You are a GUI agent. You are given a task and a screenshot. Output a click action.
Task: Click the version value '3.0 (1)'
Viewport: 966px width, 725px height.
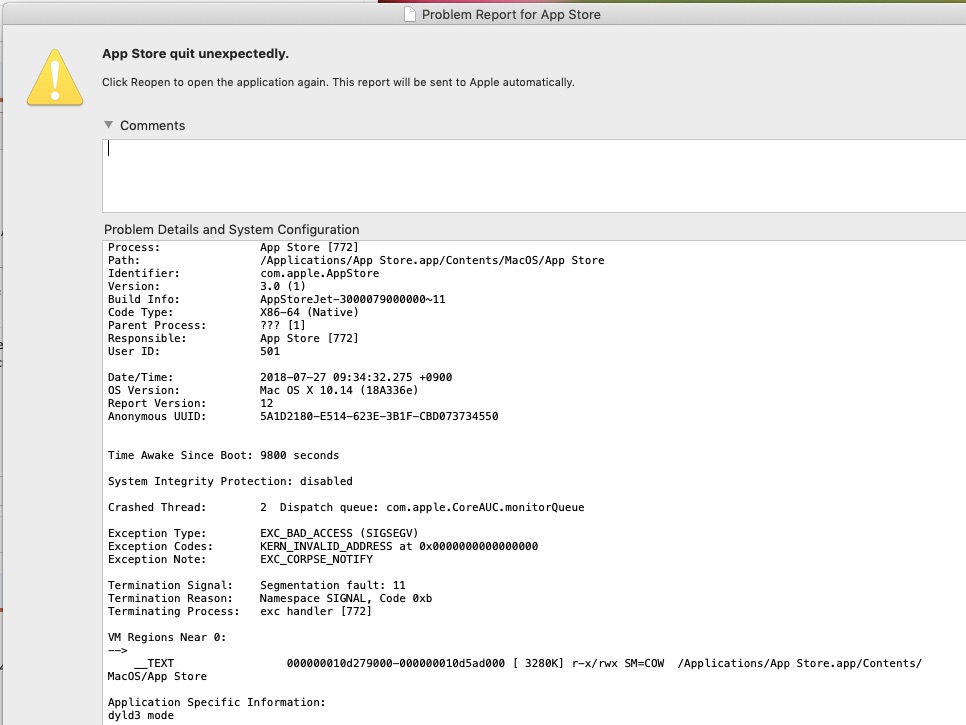282,286
